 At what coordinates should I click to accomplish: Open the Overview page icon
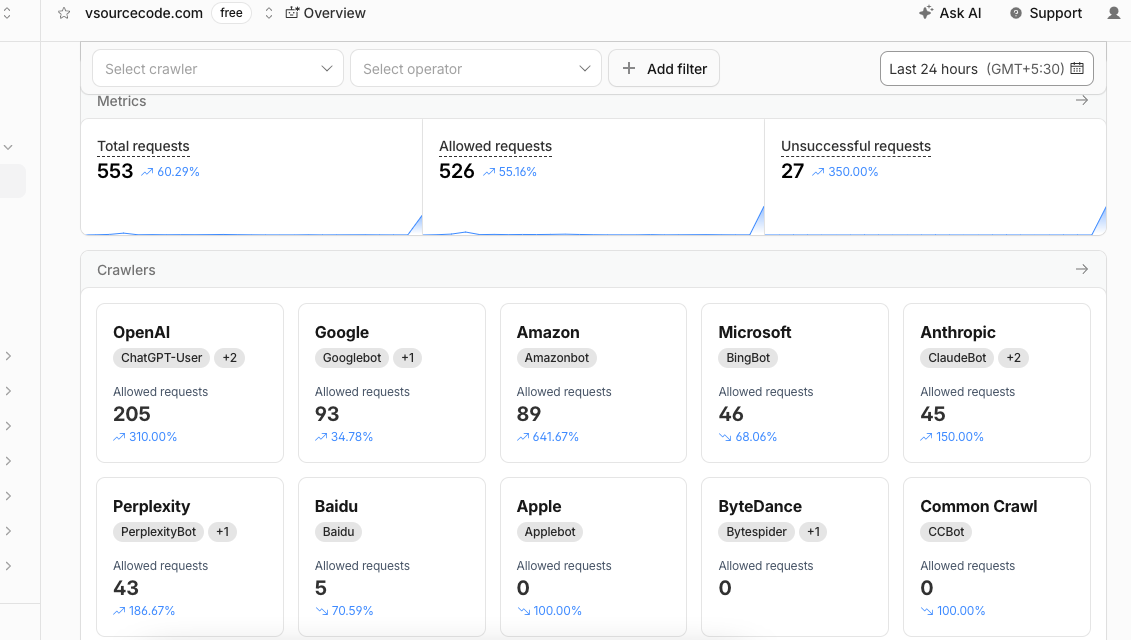[x=291, y=13]
